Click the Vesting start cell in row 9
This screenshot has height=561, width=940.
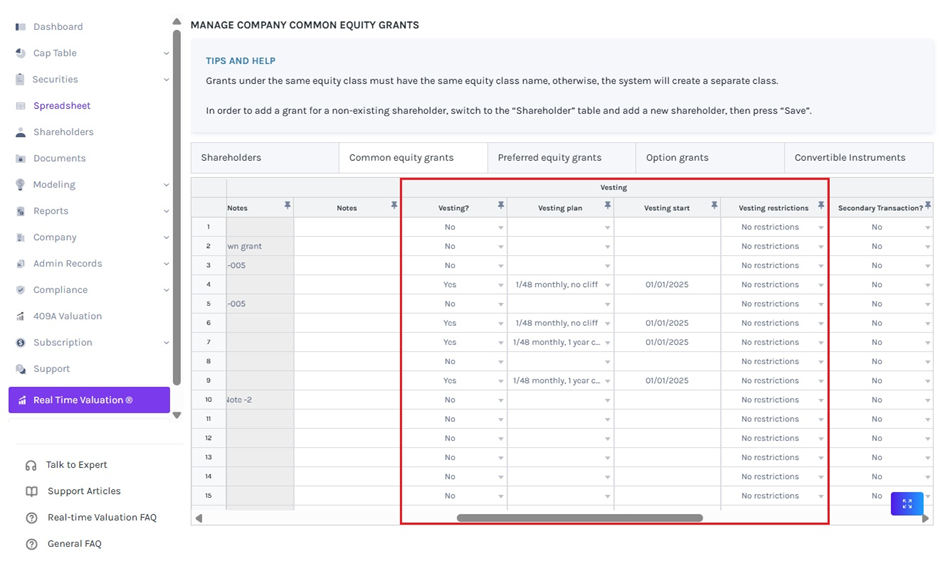(666, 381)
